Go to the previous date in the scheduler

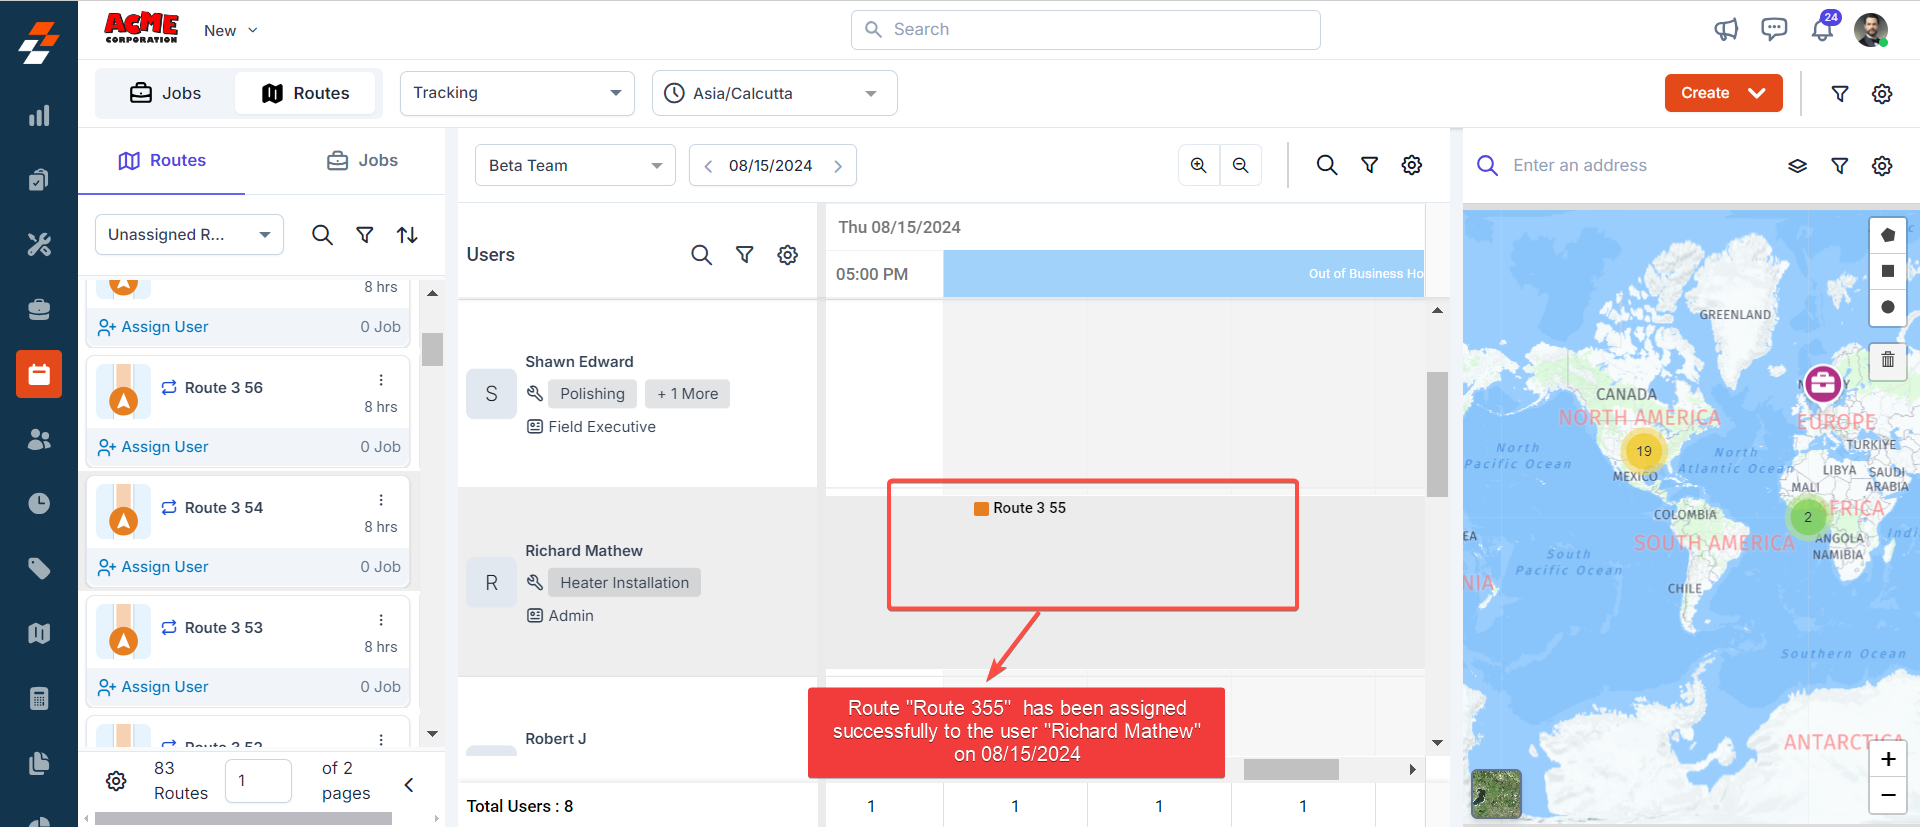pos(708,166)
